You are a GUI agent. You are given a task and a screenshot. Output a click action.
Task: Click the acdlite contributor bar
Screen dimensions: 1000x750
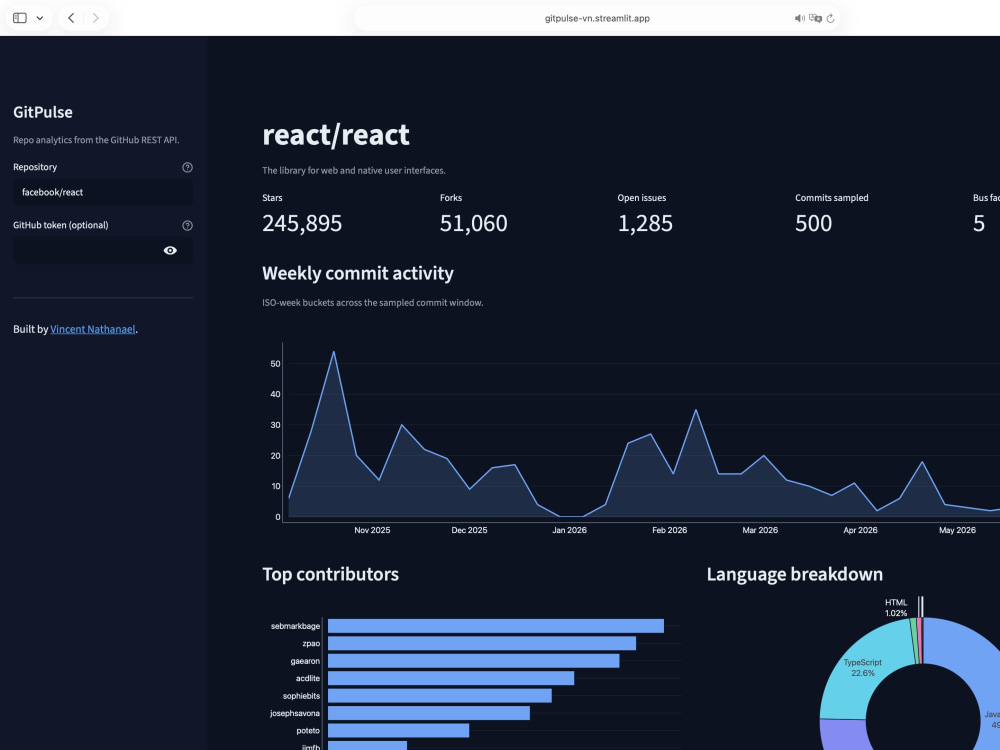tap(451, 679)
